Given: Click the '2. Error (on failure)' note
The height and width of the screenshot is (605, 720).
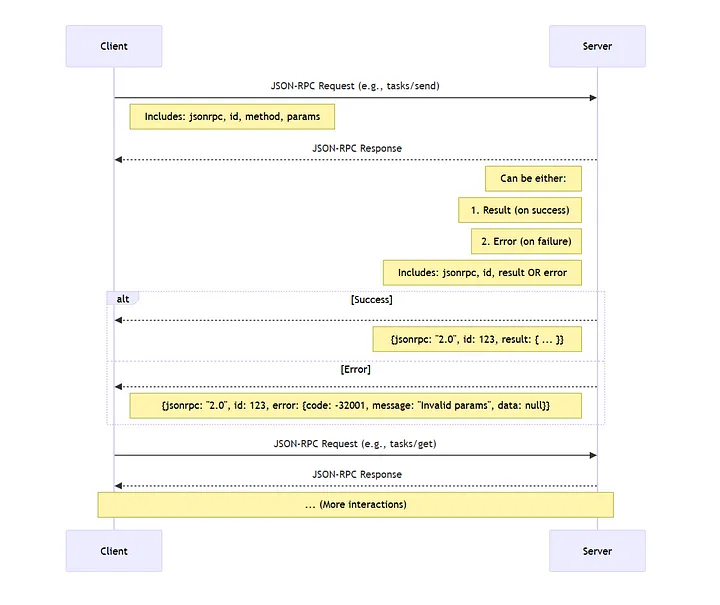Looking at the screenshot, I should [x=526, y=241].
